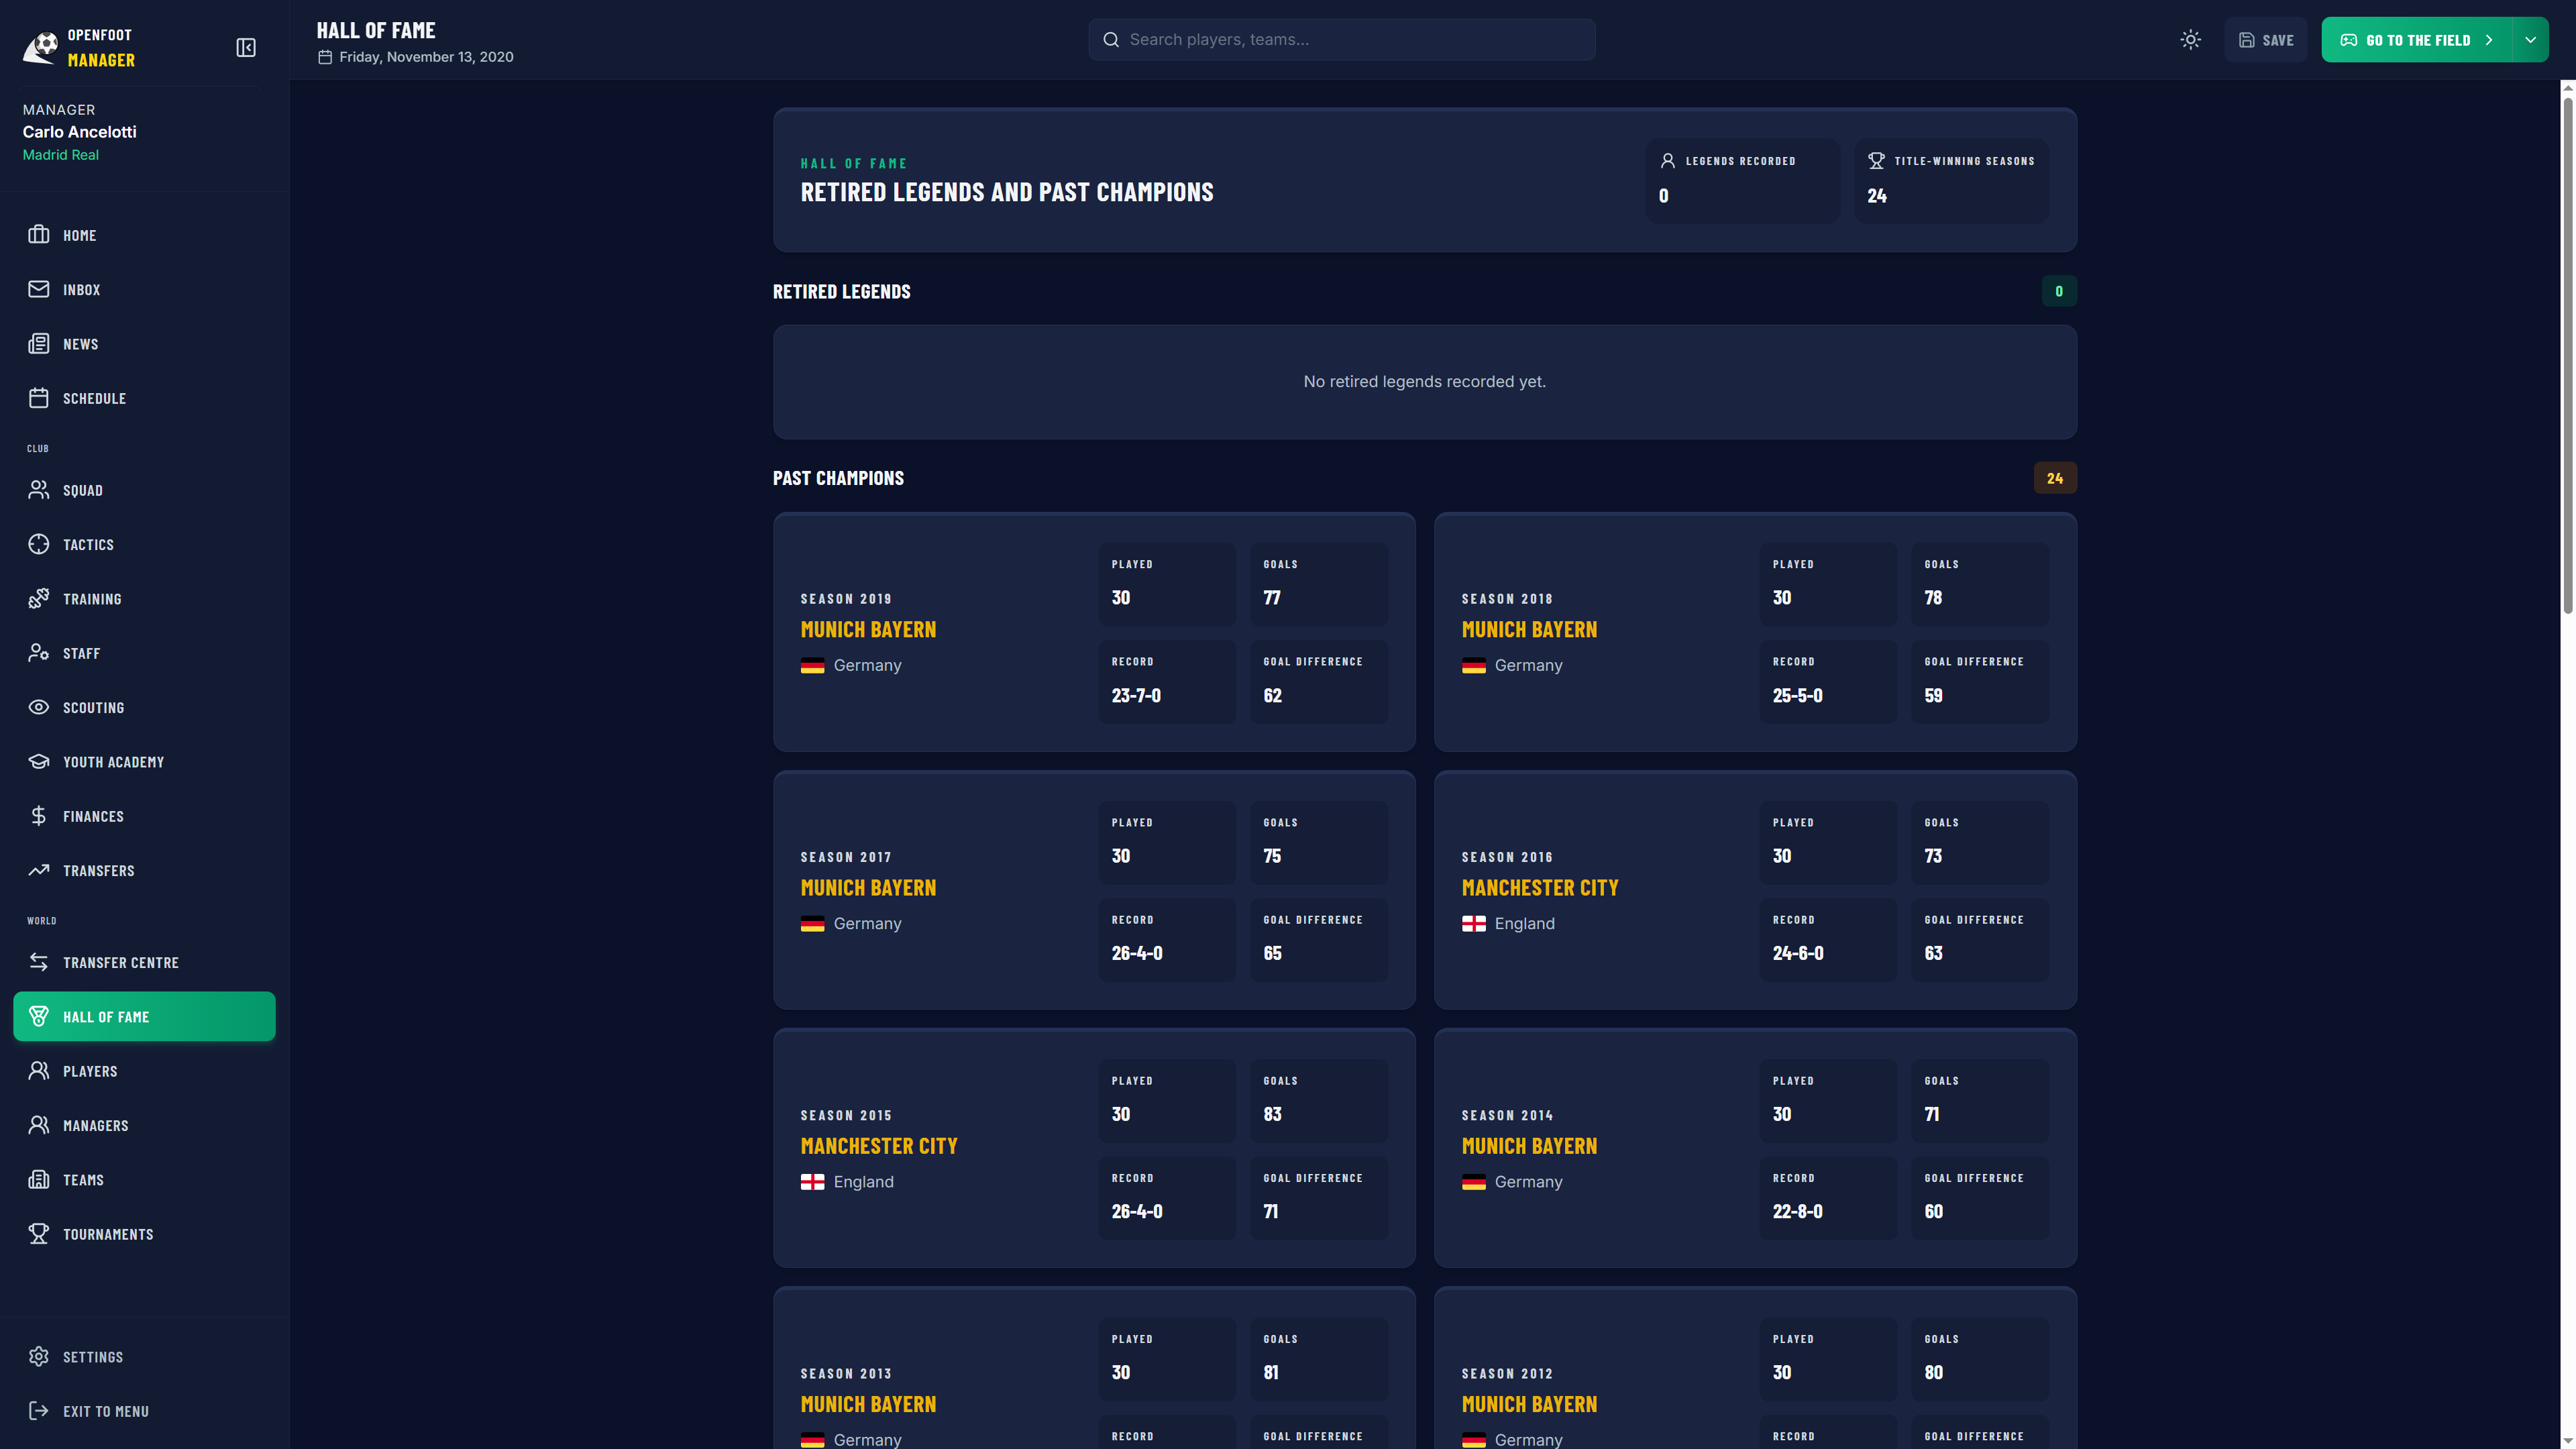Toggle light theme with the sun icon
This screenshot has height=1449, width=2576.
(2191, 40)
